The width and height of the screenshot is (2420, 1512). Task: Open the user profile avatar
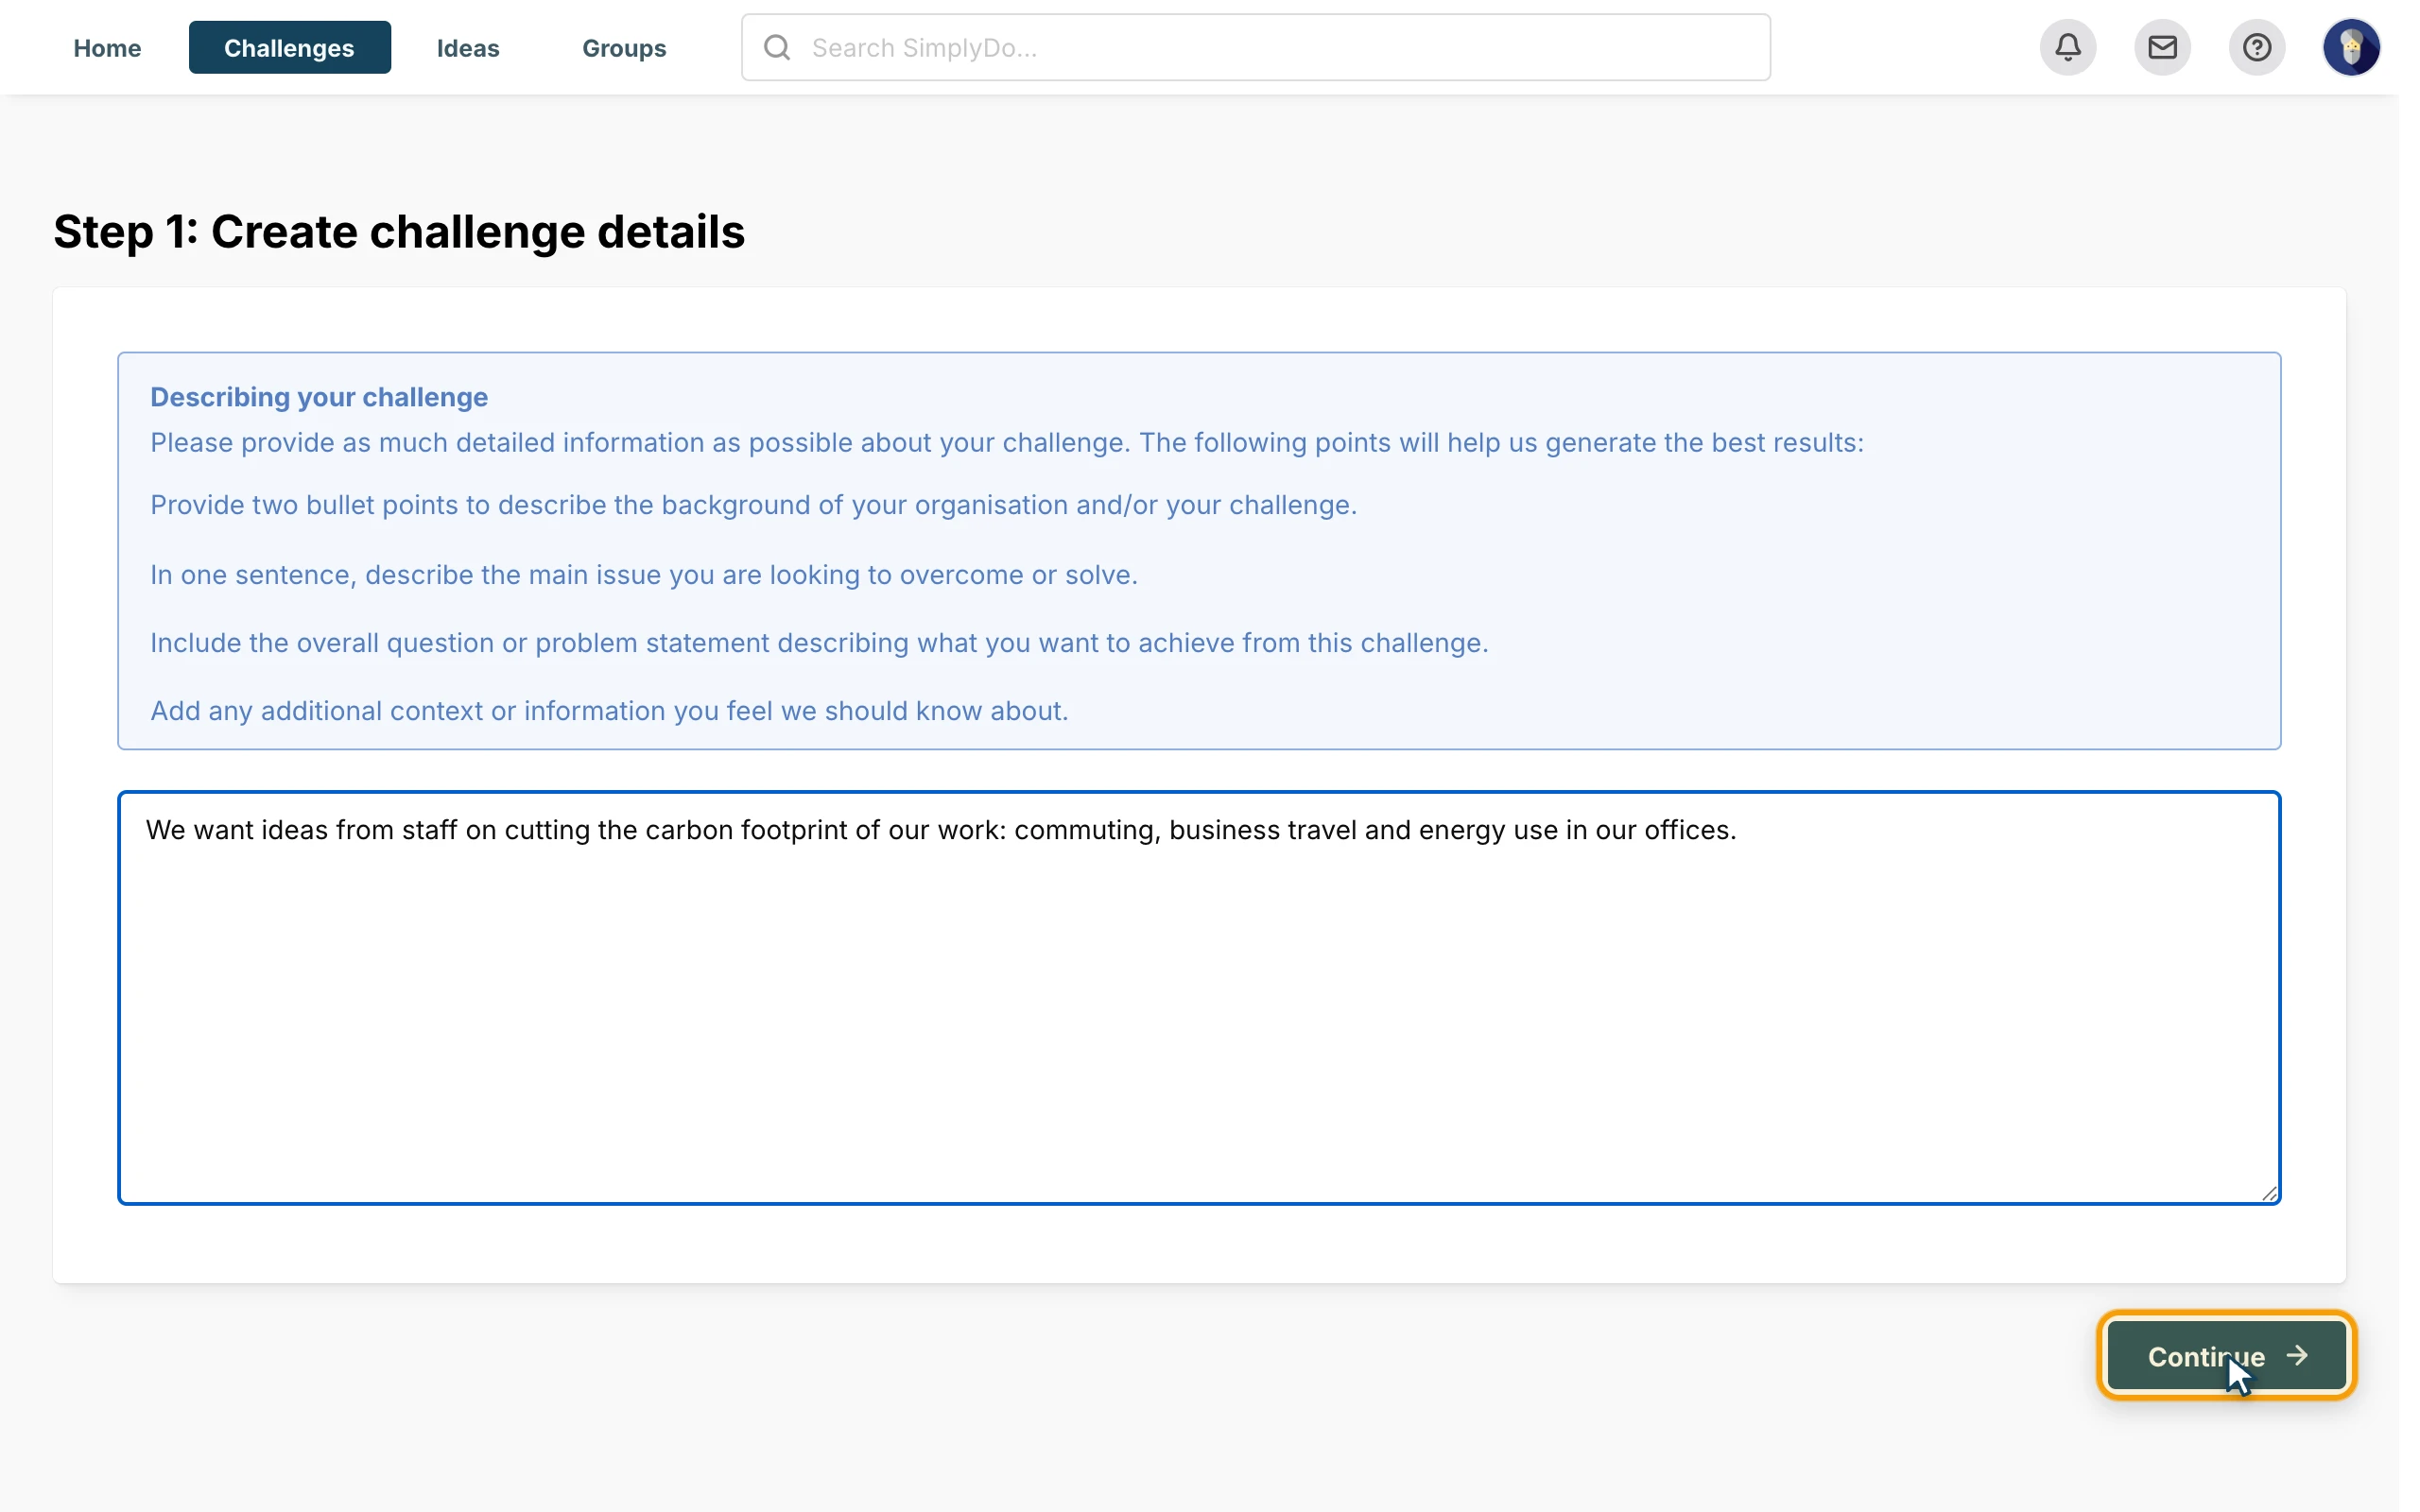click(2351, 47)
